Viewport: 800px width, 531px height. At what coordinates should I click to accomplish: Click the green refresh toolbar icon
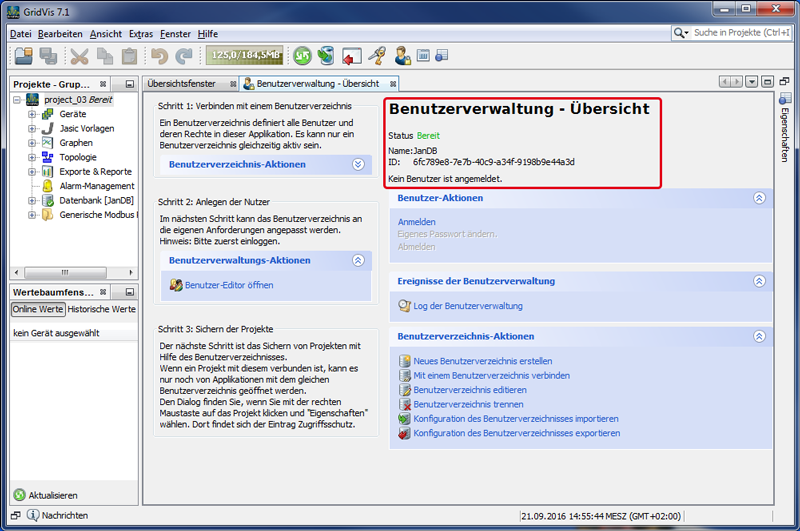pyautogui.click(x=302, y=56)
